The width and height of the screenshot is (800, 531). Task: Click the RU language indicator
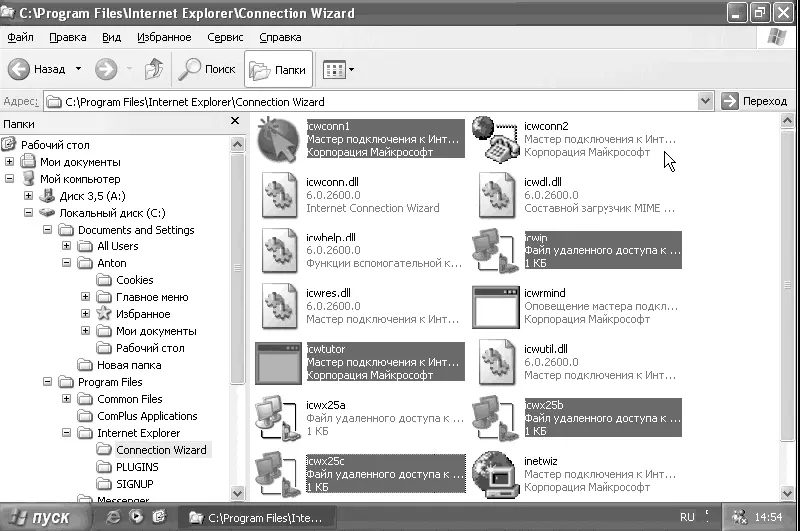pyautogui.click(x=687, y=517)
